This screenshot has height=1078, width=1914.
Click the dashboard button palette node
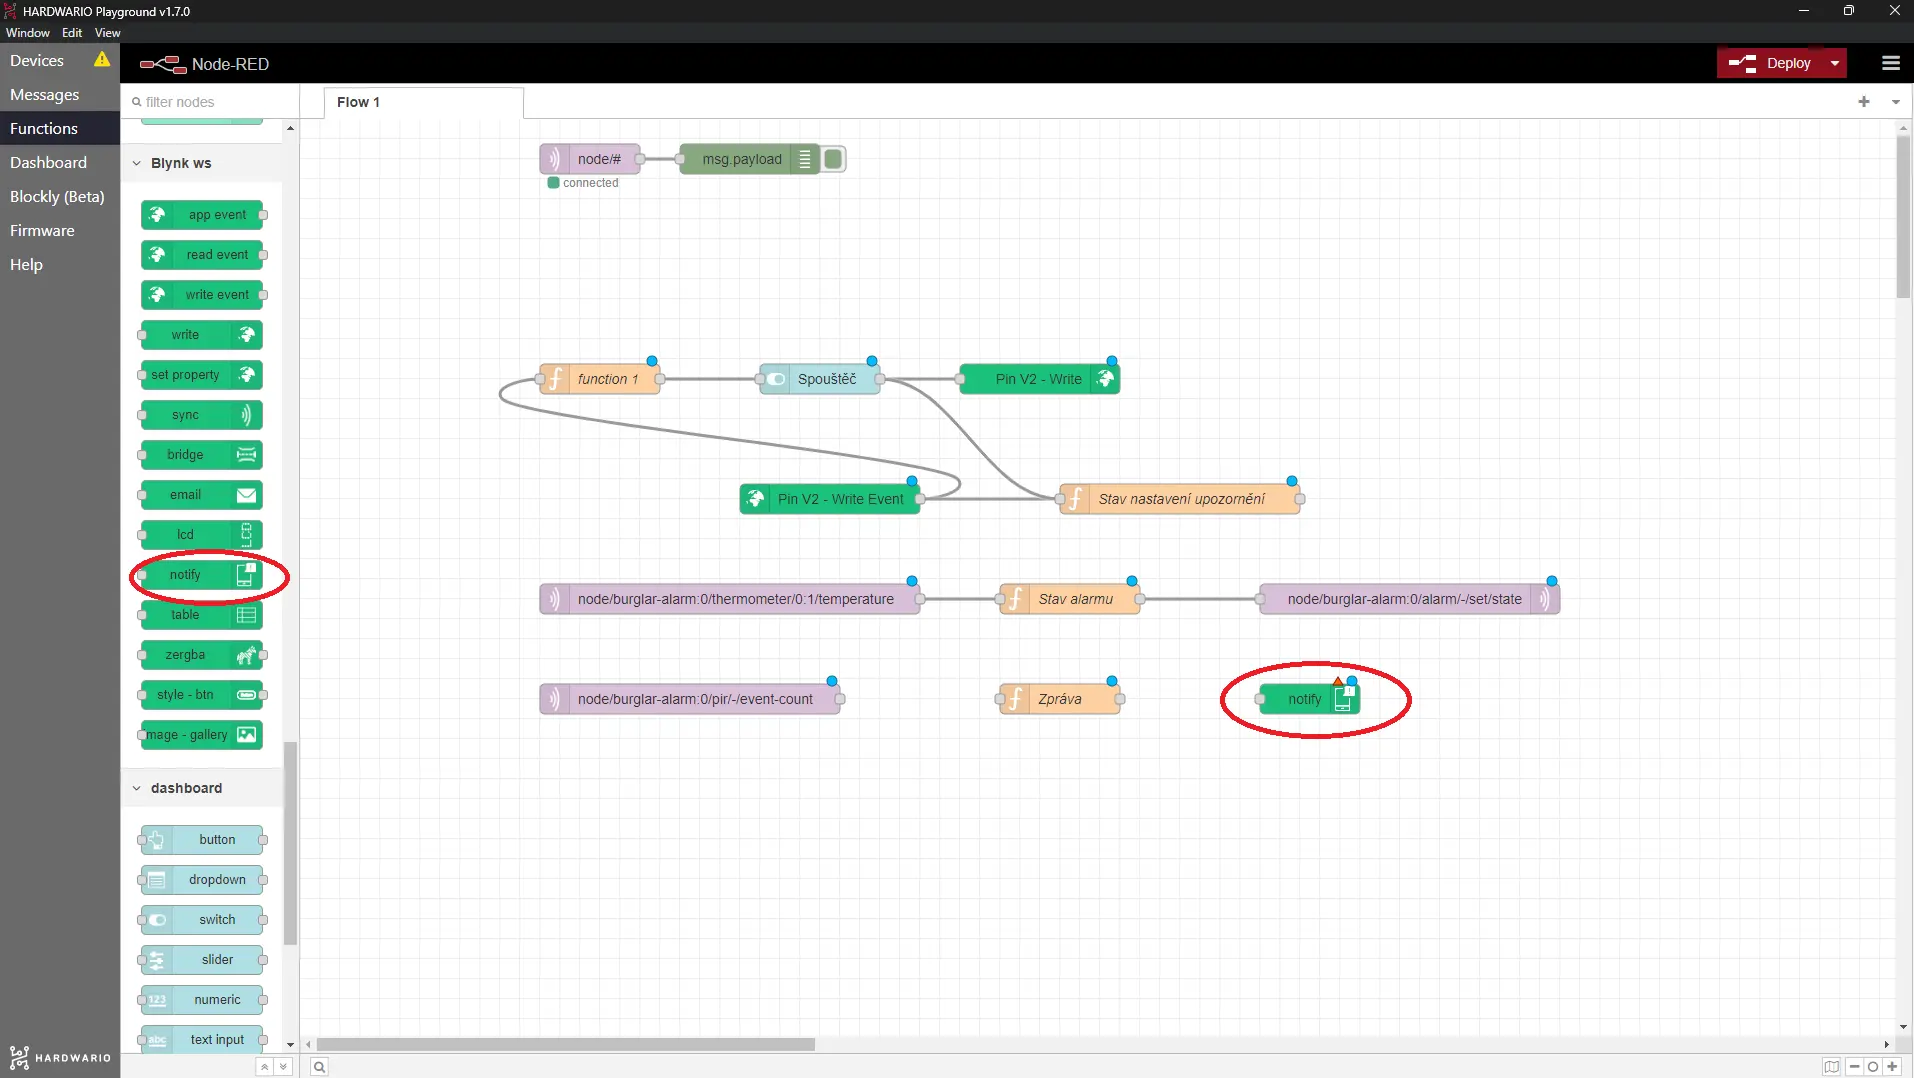pos(202,840)
